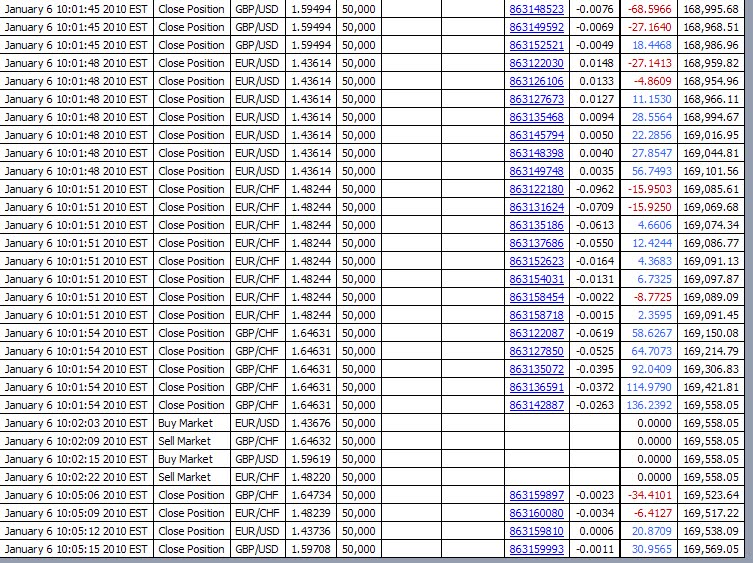Click the balance 169,421.81
The height and width of the screenshot is (563, 753).
tap(711, 387)
